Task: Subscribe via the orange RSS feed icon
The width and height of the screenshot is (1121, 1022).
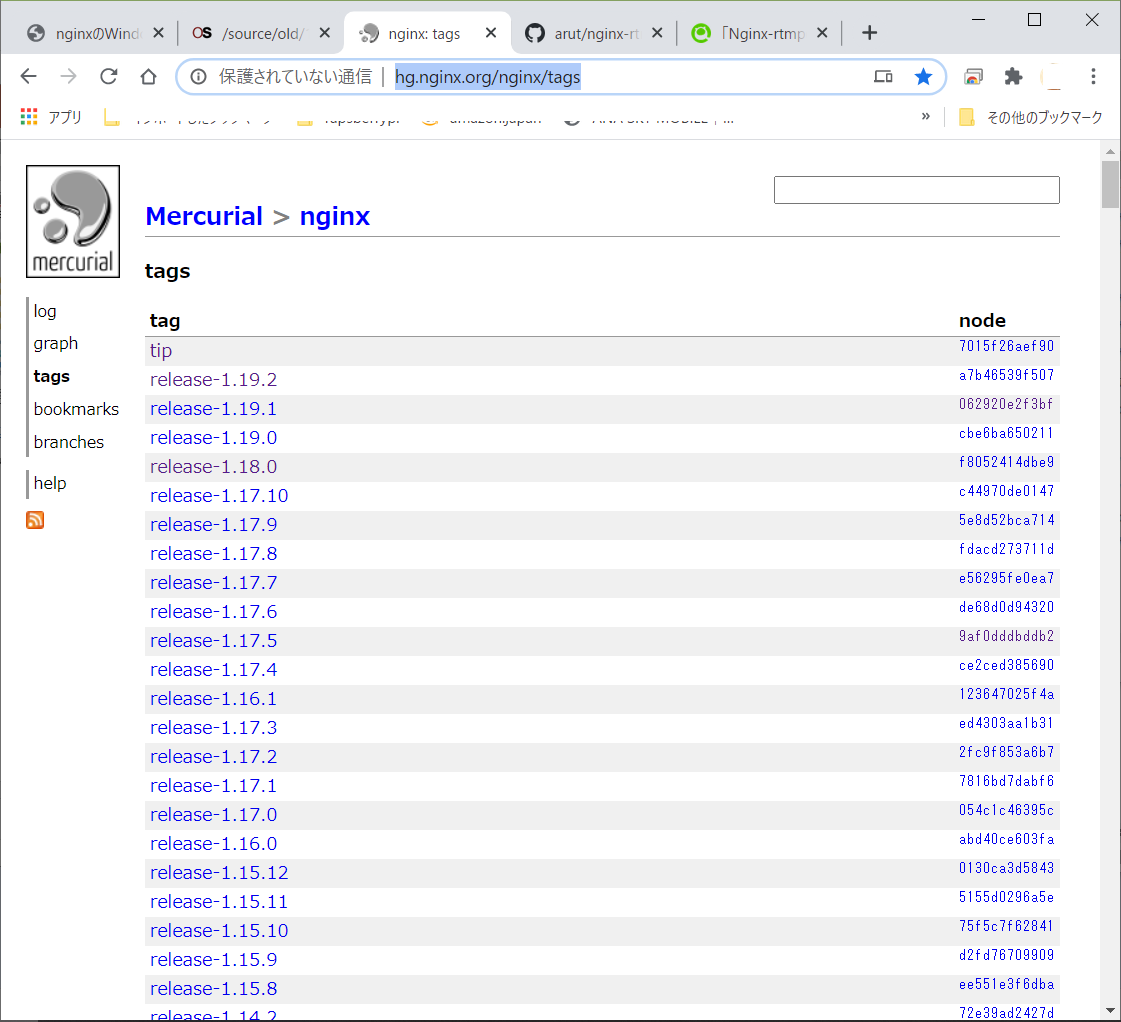Action: (x=35, y=520)
